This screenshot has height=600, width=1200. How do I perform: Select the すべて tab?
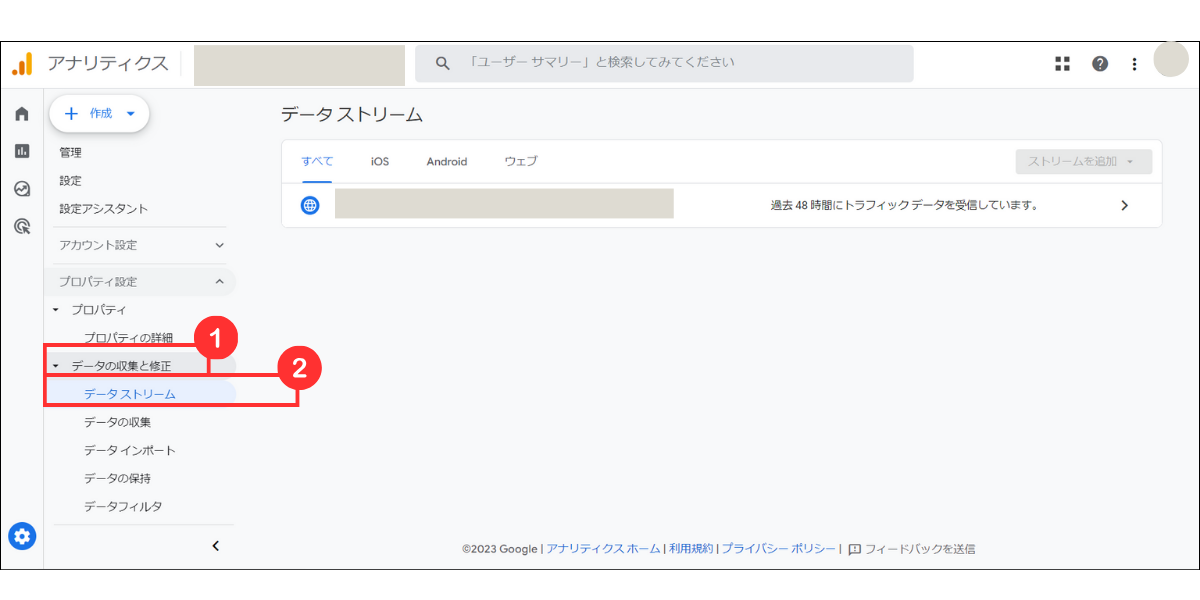click(x=317, y=161)
